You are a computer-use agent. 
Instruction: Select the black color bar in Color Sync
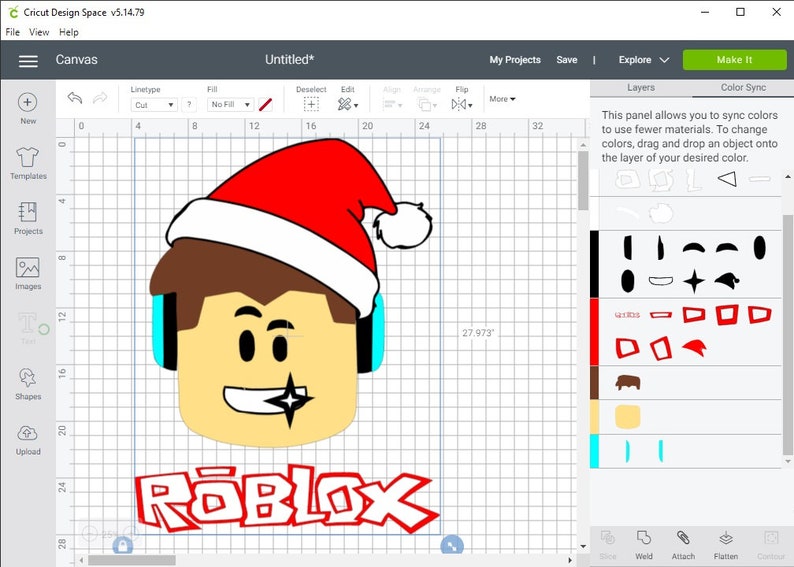(594, 264)
